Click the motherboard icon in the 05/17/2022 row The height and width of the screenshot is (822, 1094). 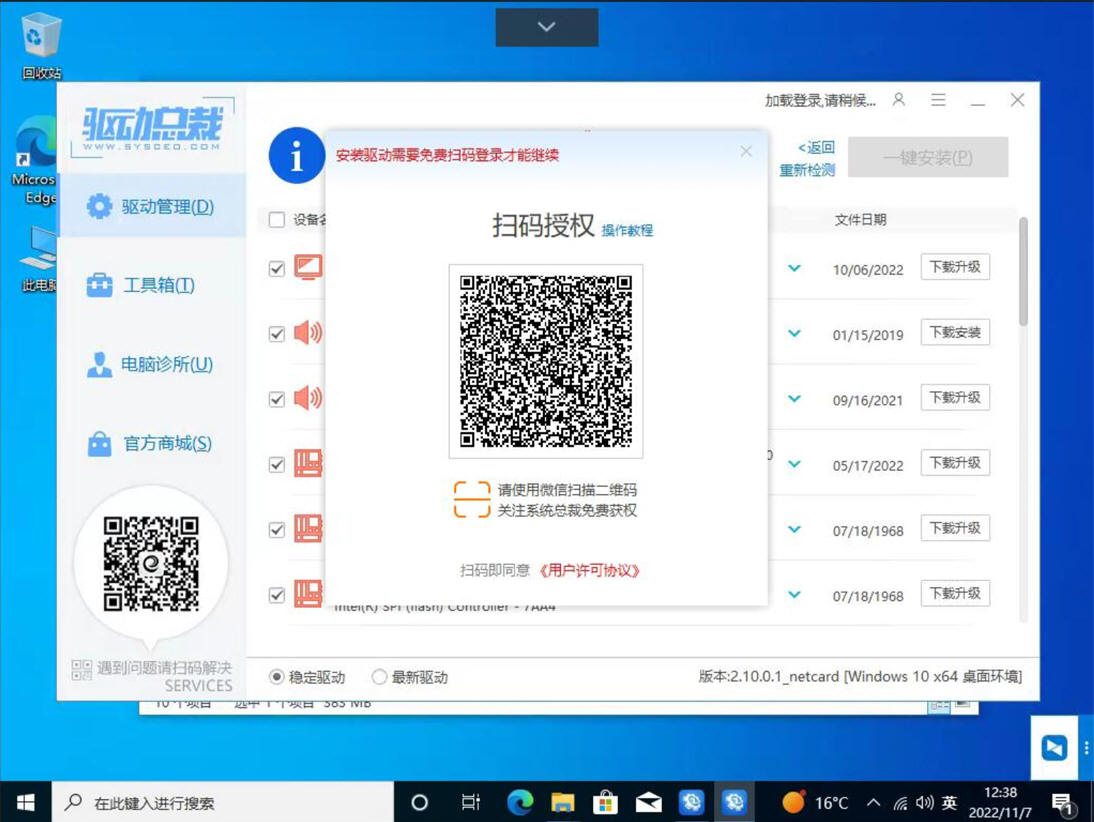click(308, 463)
